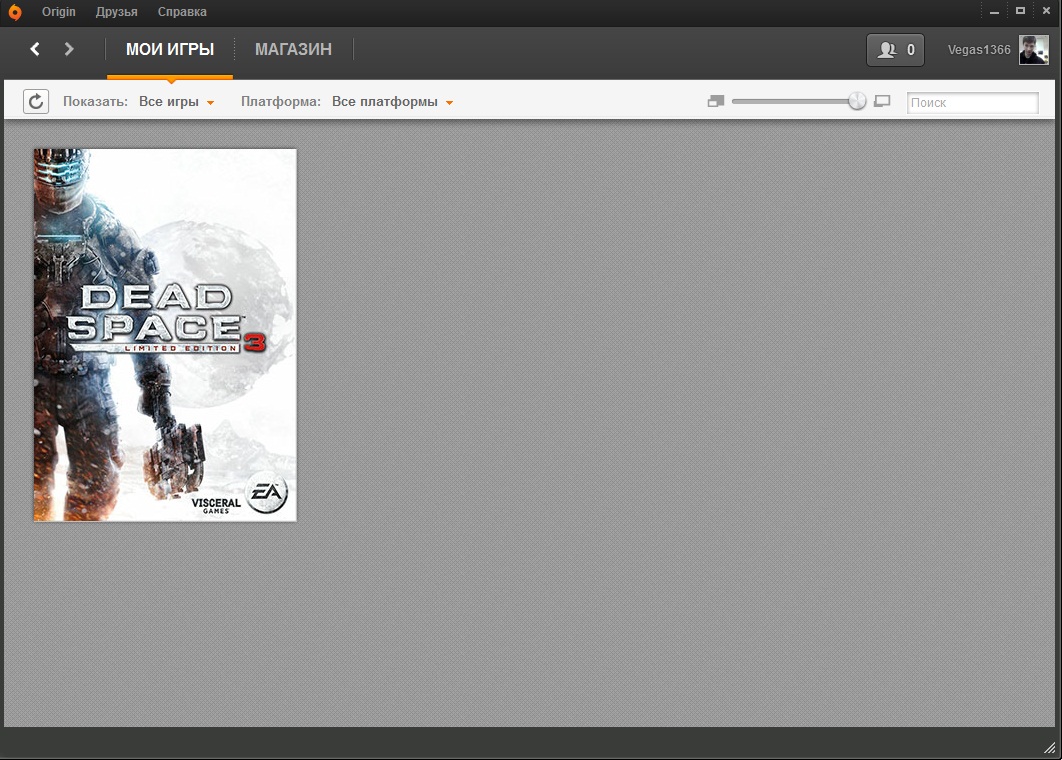Switch to the МОИ ИГРЫ tab
The image size is (1062, 760).
(170, 49)
